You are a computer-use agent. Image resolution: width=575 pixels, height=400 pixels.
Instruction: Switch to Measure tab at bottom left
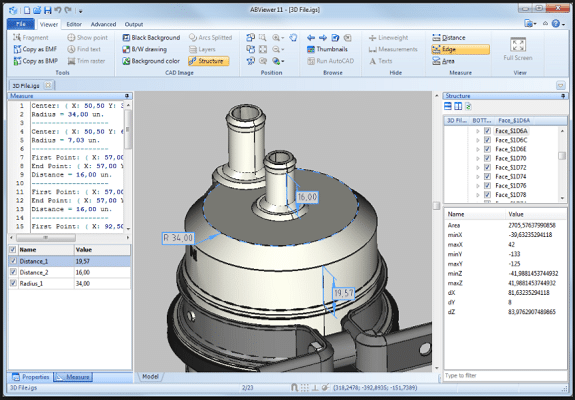pos(73,377)
